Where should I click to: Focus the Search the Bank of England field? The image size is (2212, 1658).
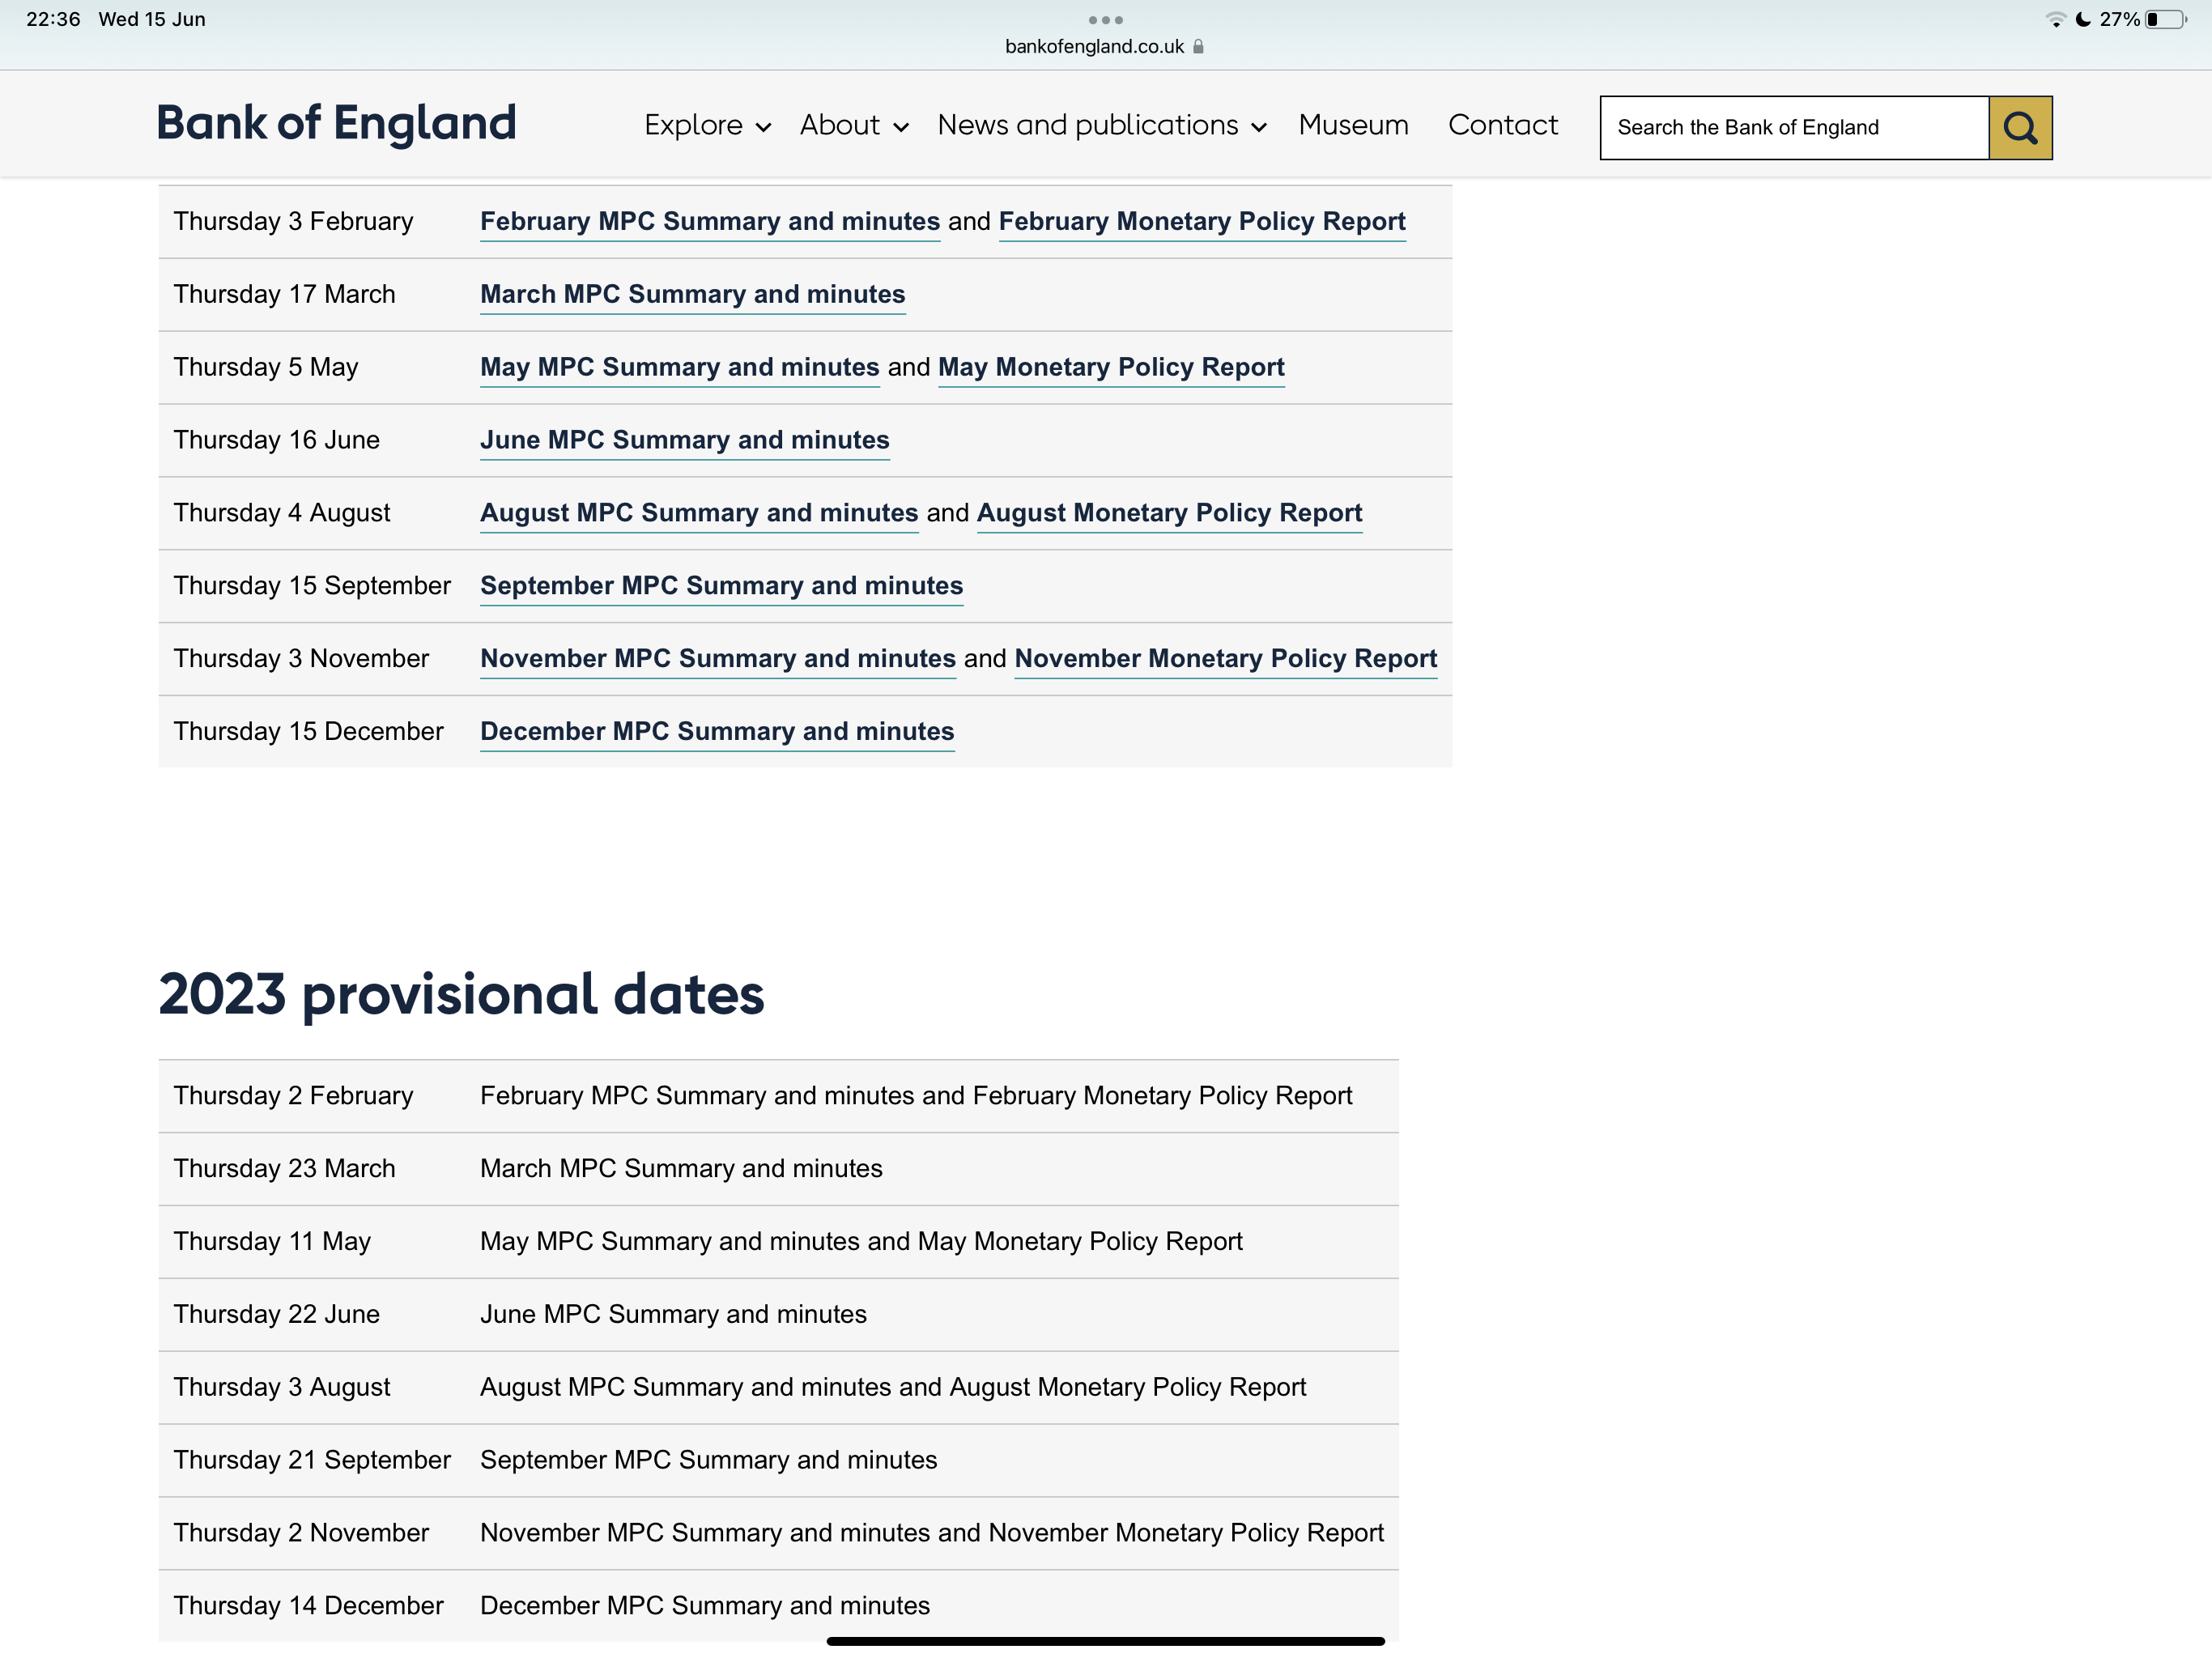tap(1794, 128)
